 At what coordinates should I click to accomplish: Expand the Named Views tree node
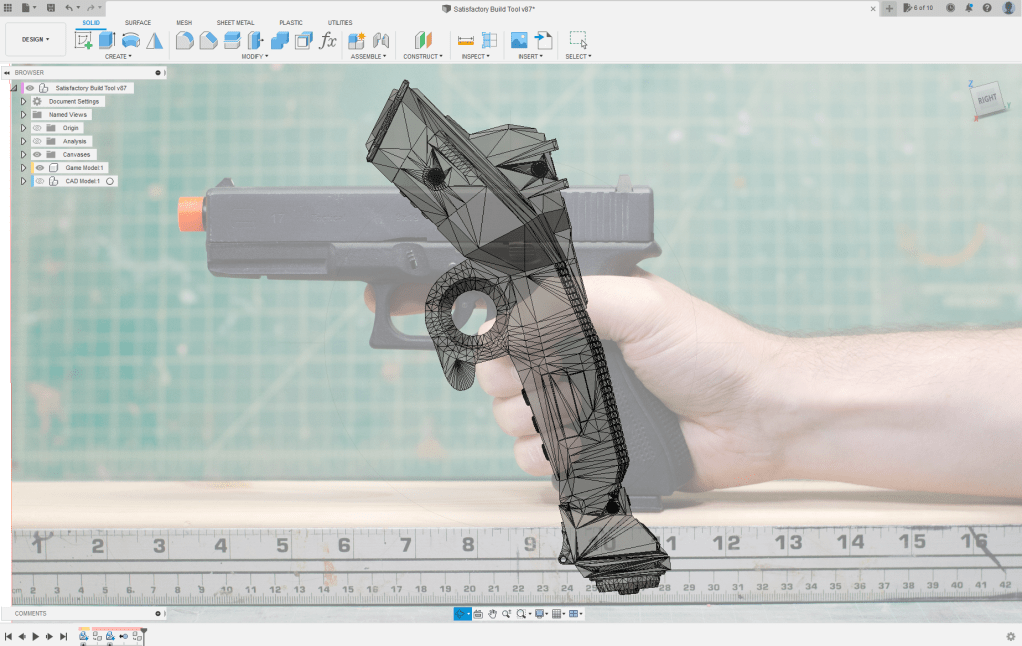pyautogui.click(x=23, y=115)
